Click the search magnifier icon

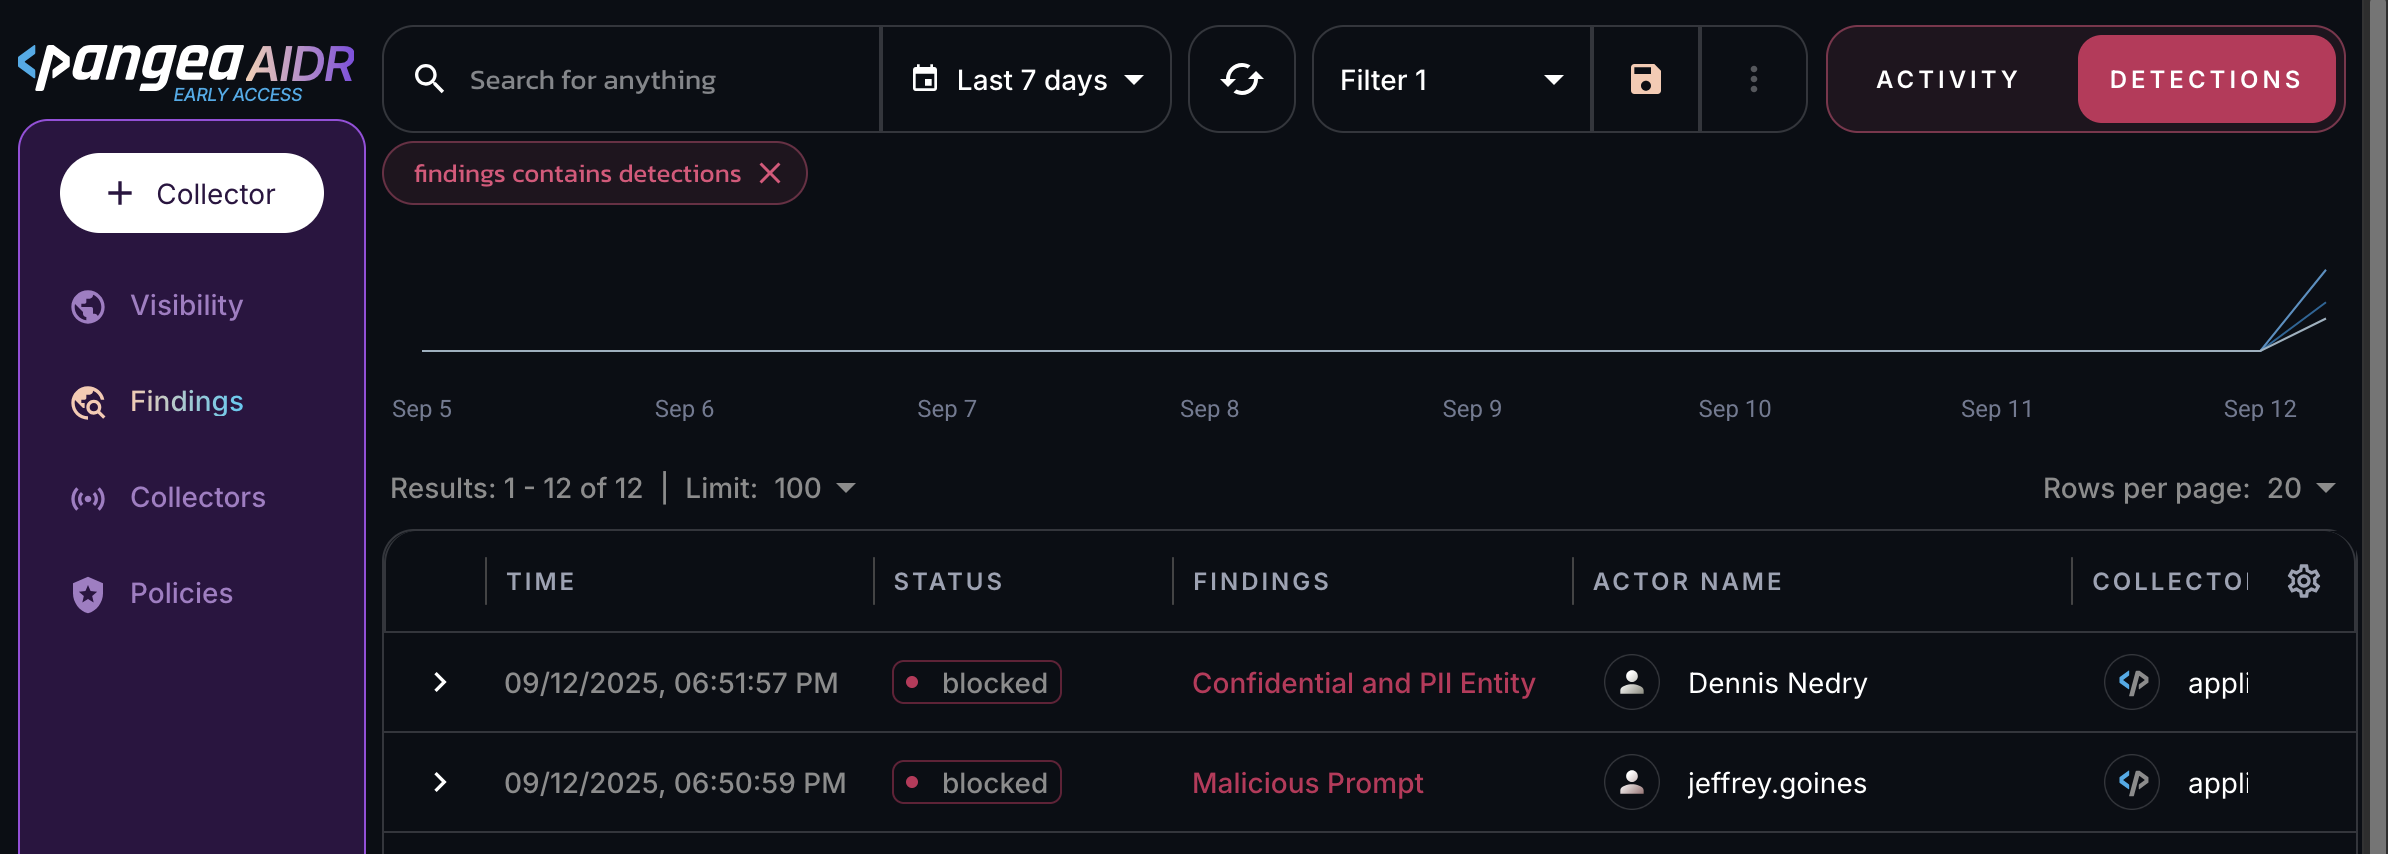coord(429,79)
